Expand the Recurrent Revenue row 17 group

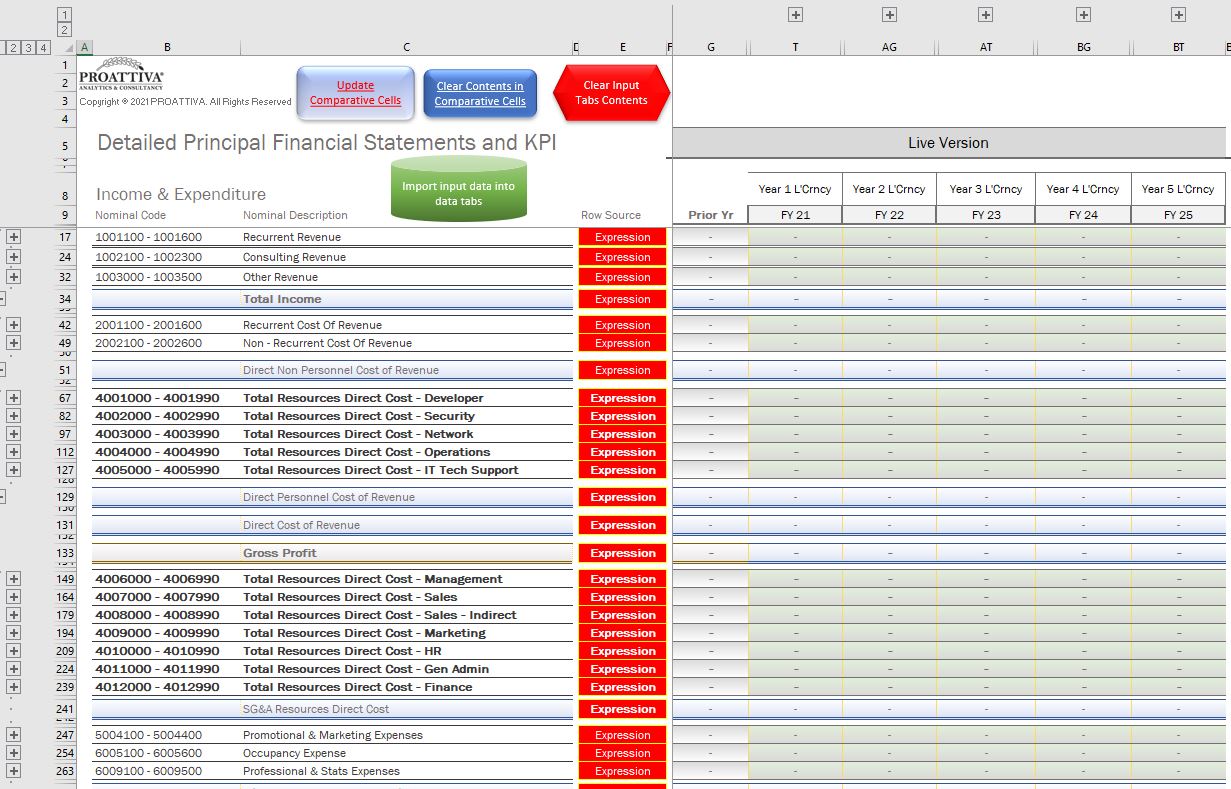point(14,237)
